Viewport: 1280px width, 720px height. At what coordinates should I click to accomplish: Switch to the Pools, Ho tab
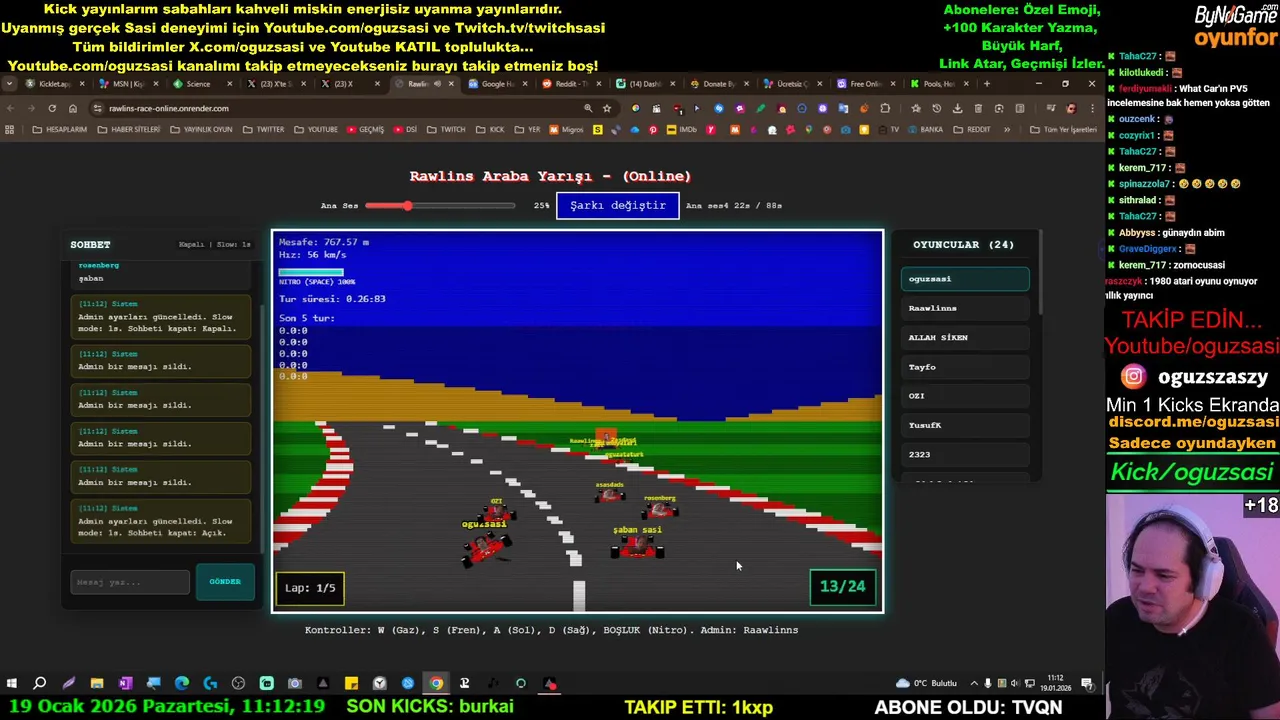tap(938, 84)
